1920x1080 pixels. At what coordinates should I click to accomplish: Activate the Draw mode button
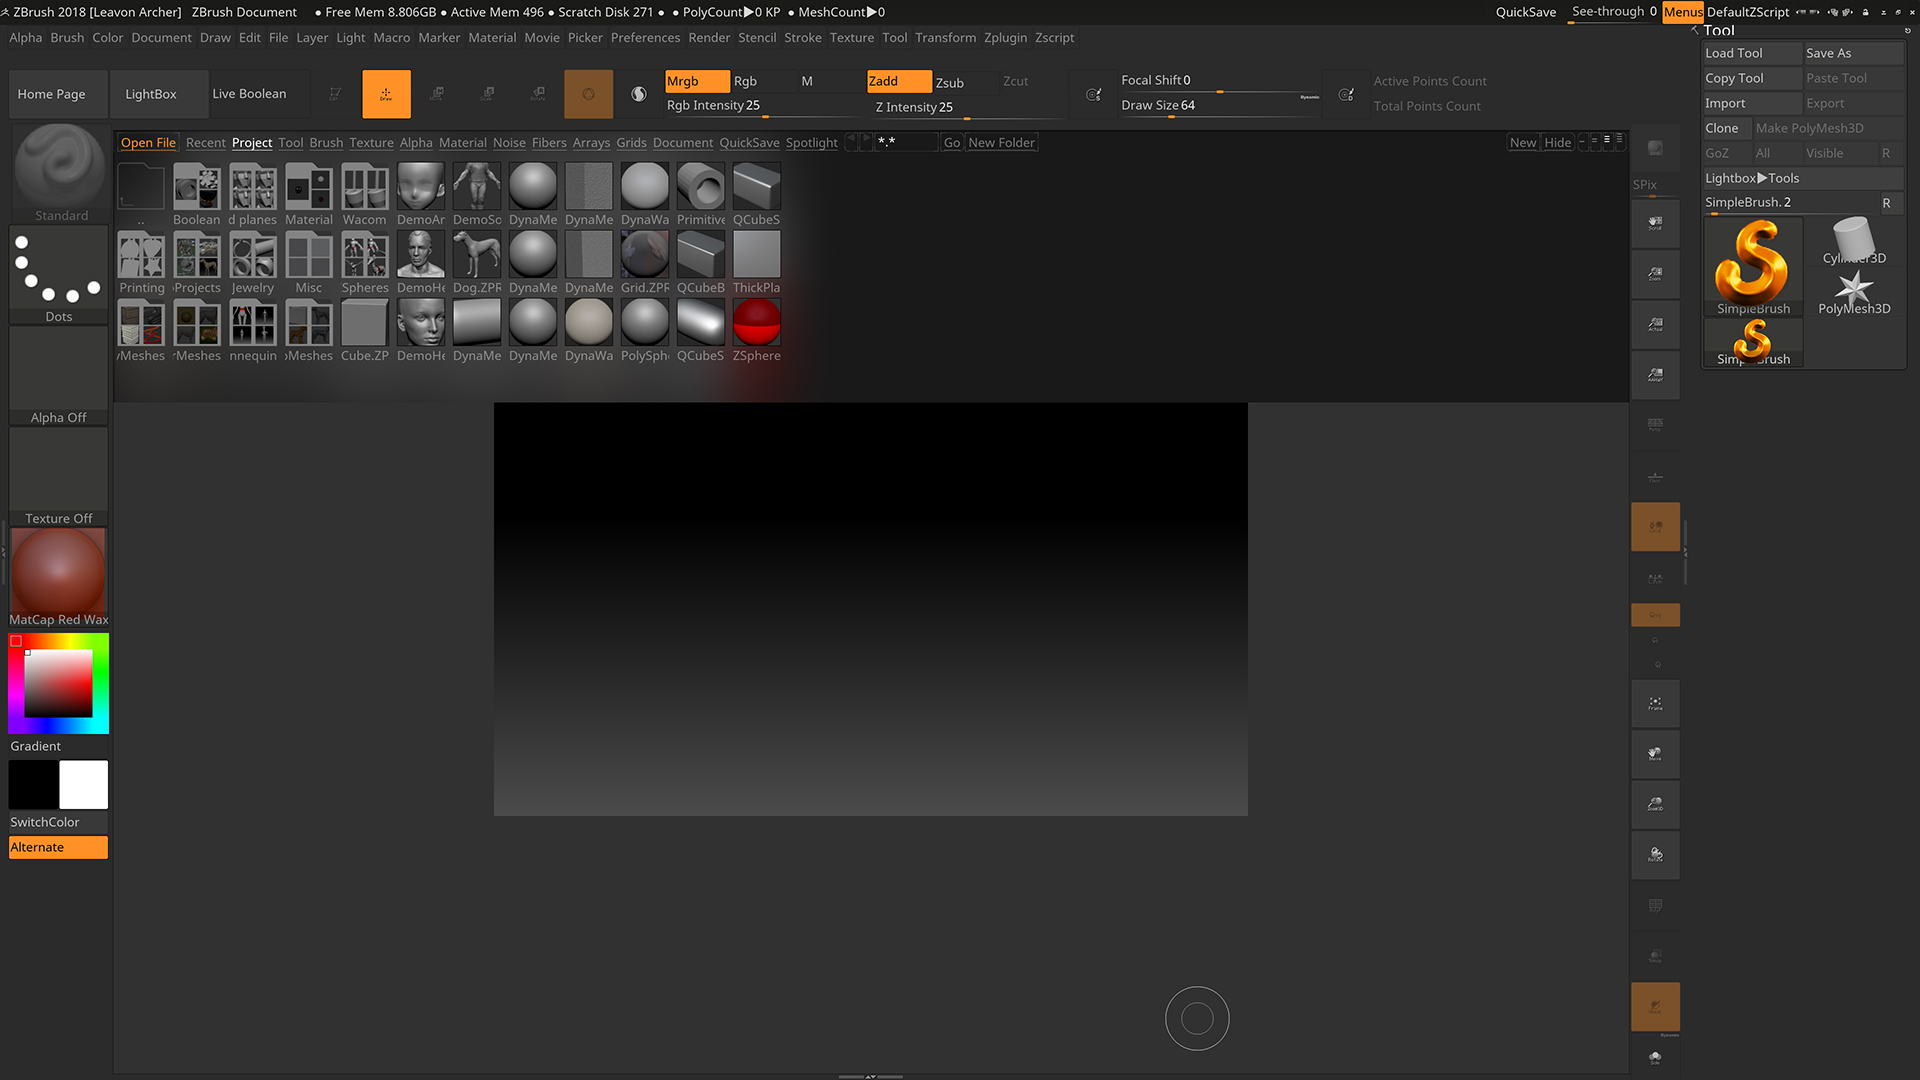pos(386,94)
